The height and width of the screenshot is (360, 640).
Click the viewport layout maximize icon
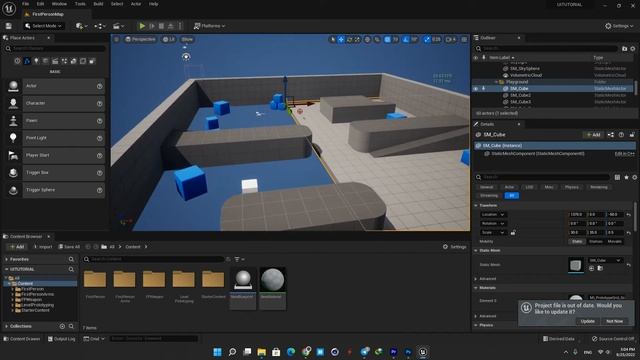[x=464, y=39]
